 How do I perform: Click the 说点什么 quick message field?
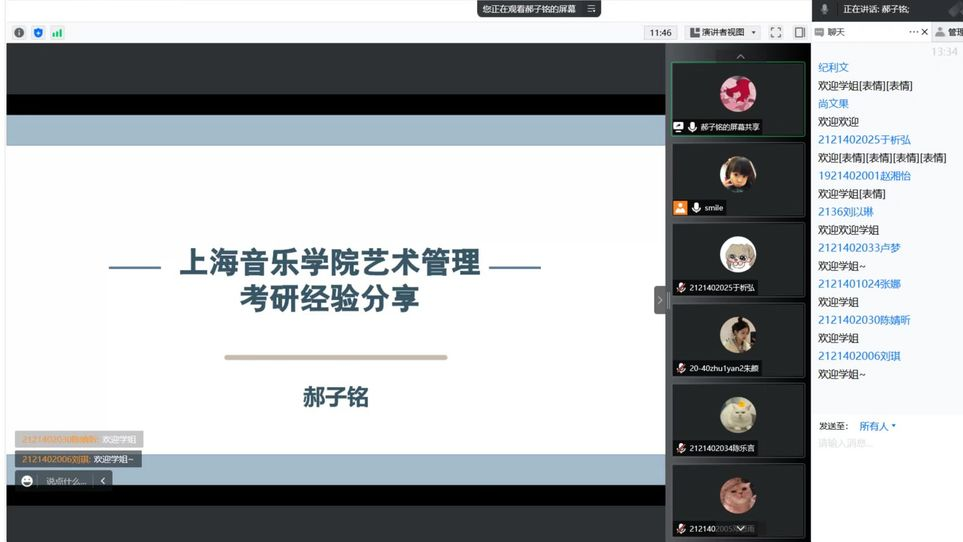tap(66, 481)
